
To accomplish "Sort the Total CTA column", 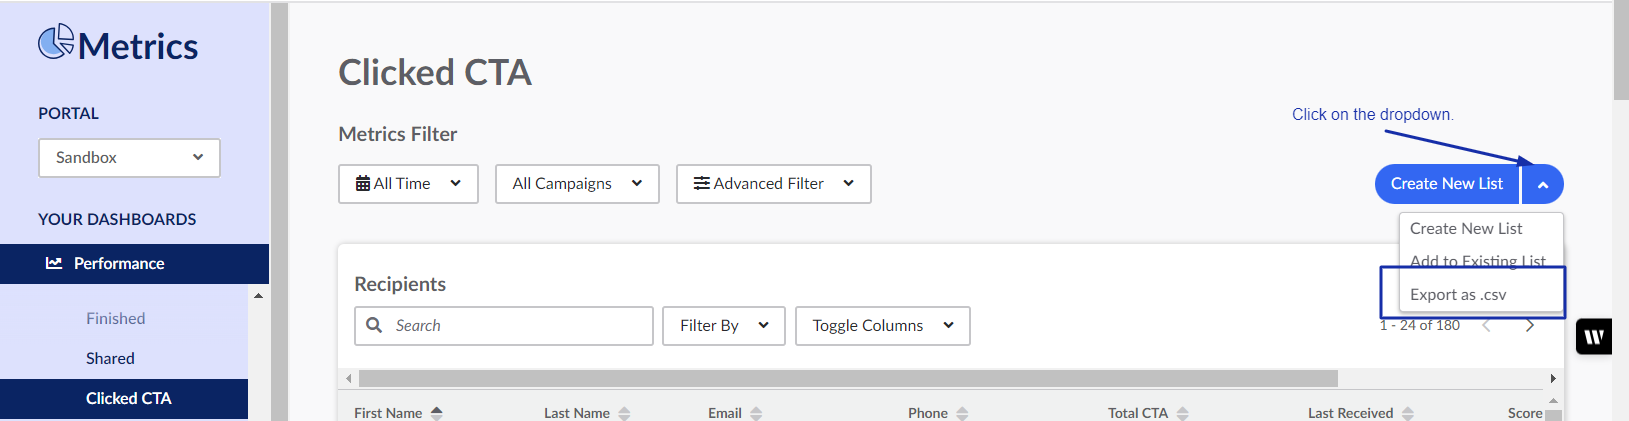I will pyautogui.click(x=1183, y=413).
